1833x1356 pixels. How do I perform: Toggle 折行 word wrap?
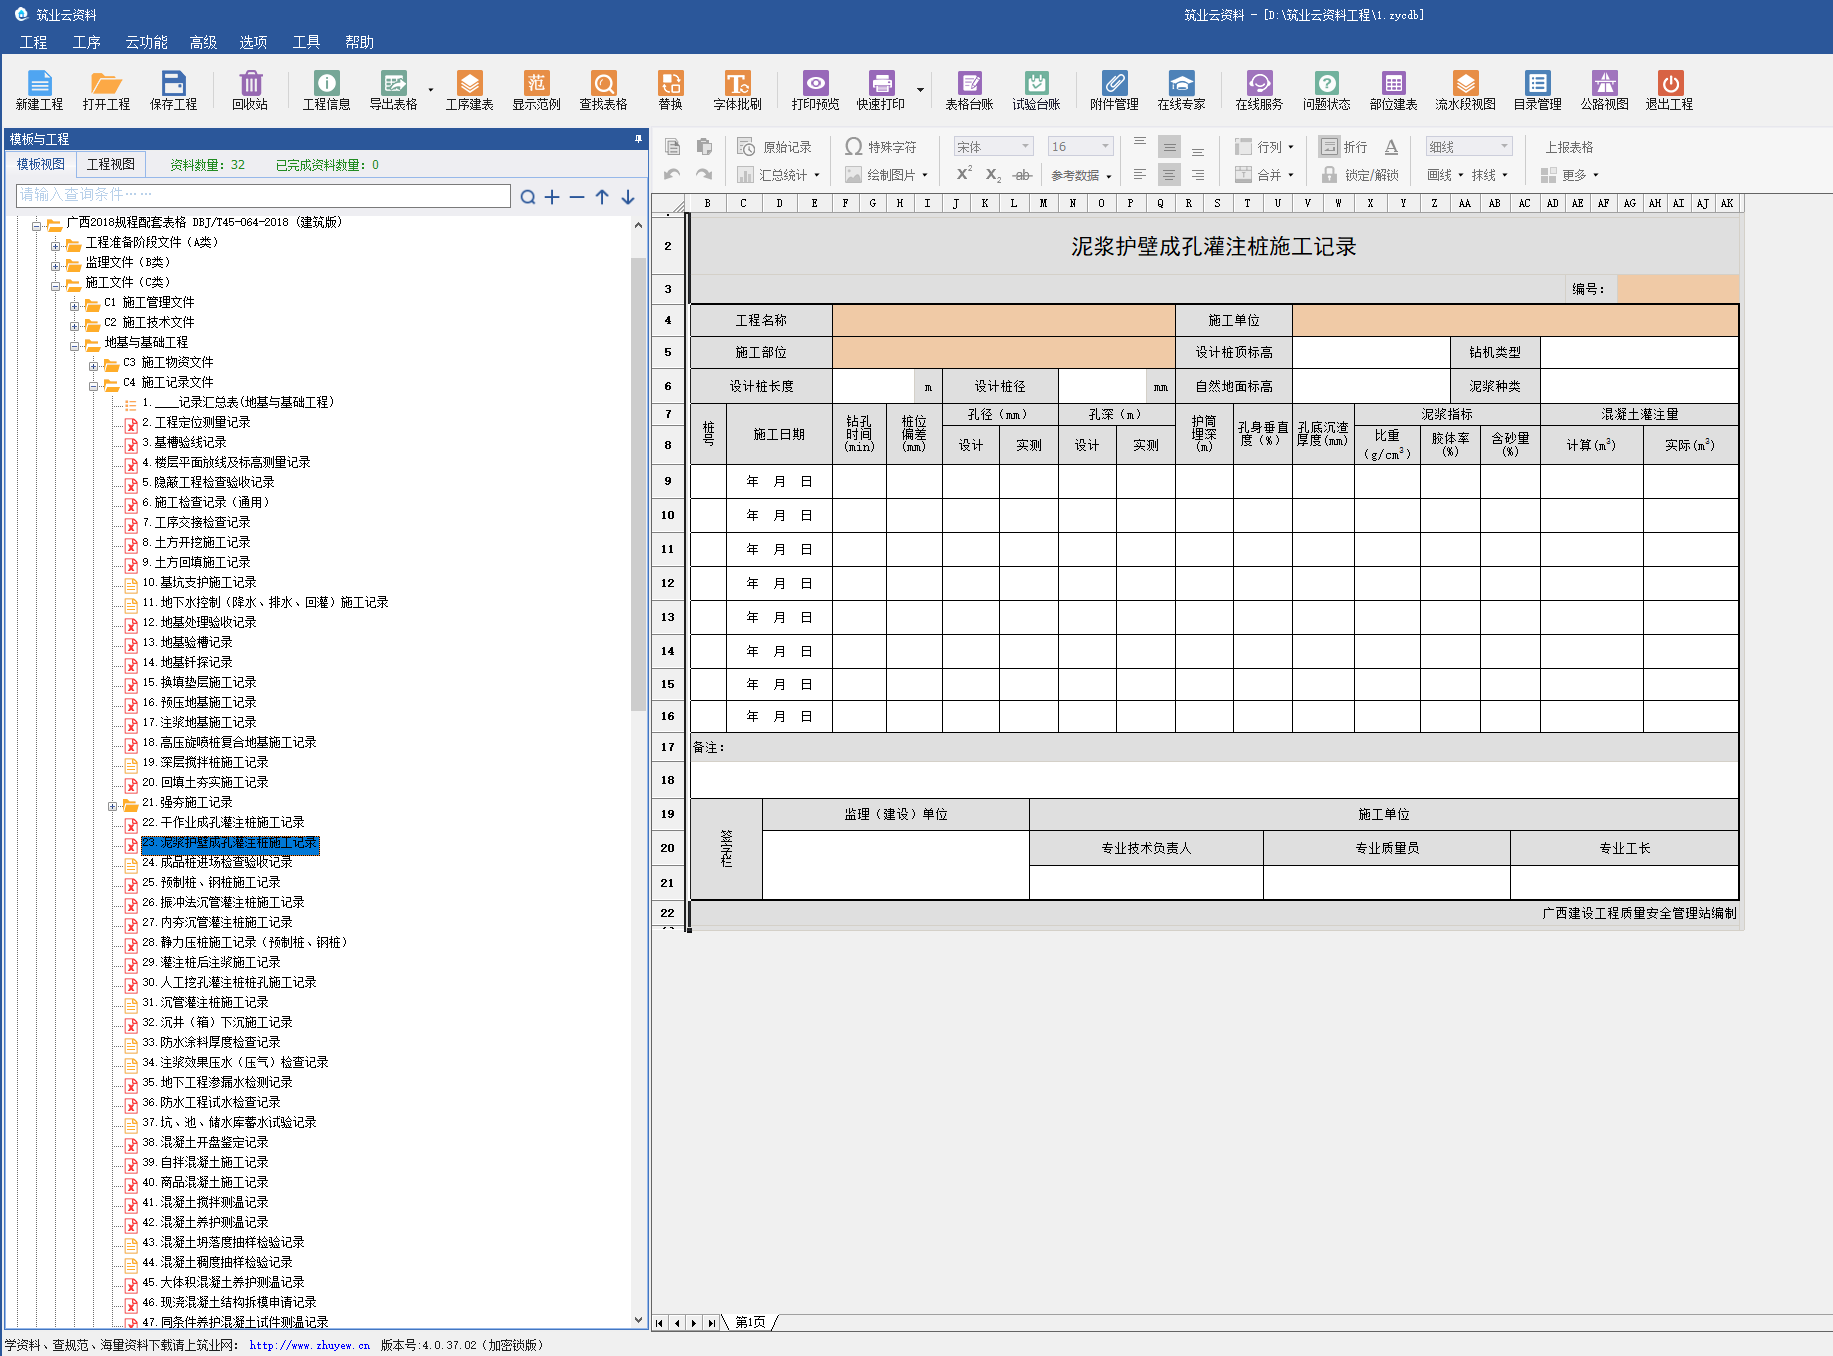[1343, 147]
